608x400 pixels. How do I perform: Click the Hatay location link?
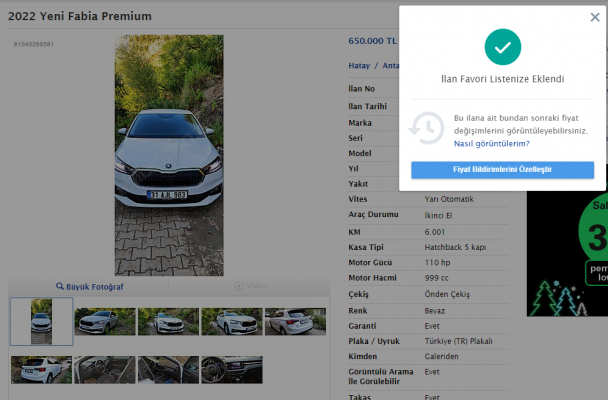click(359, 66)
